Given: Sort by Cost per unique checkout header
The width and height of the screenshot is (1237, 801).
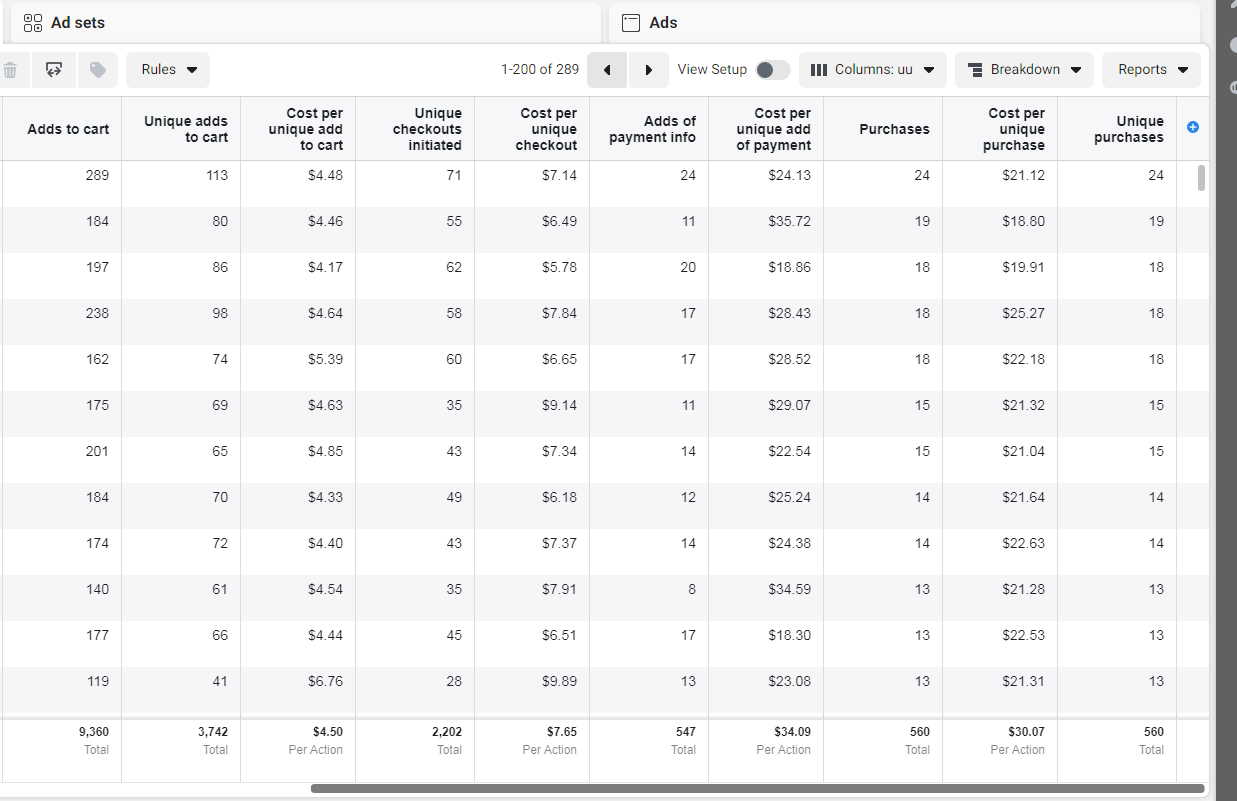Looking at the screenshot, I should 532,129.
